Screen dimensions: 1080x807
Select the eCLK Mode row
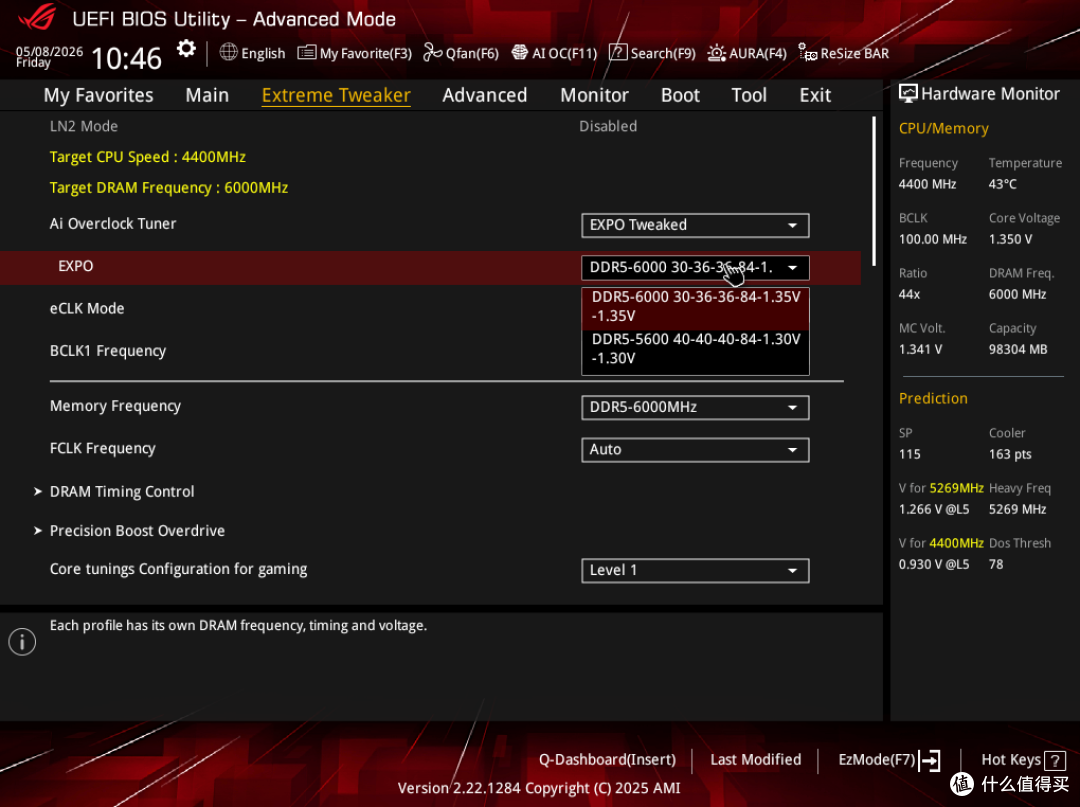430,308
